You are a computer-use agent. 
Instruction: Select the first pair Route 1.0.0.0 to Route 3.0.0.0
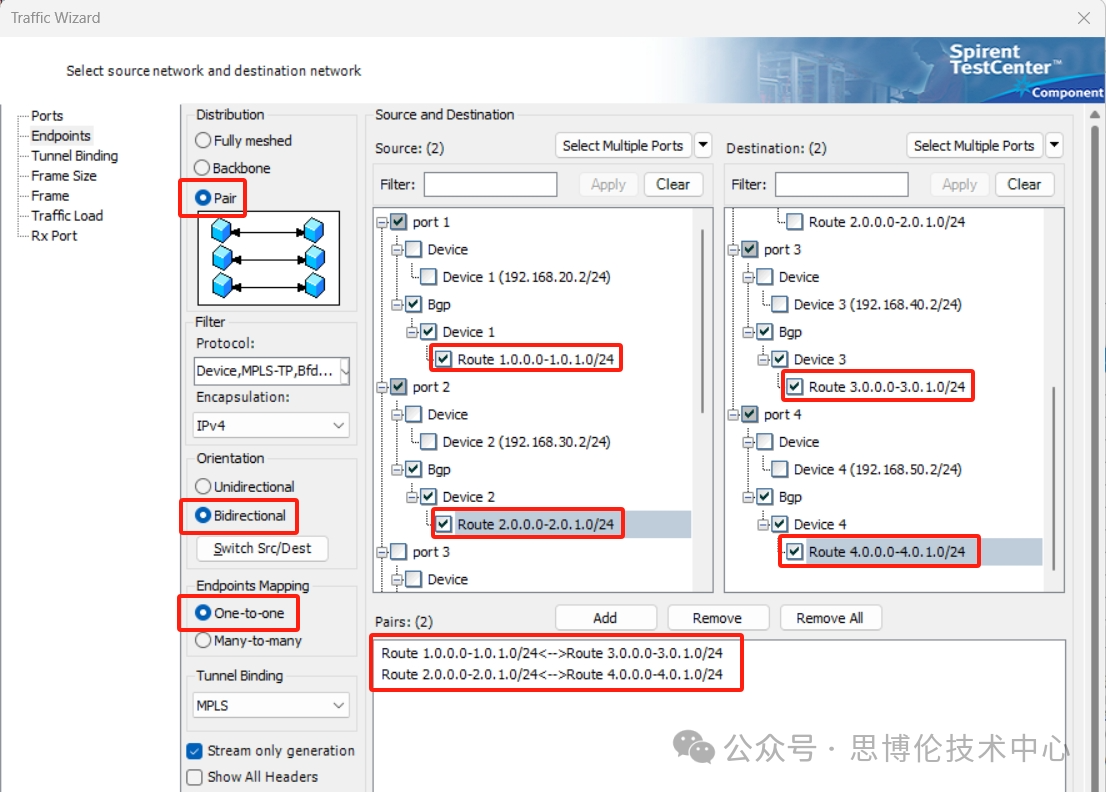(552, 653)
